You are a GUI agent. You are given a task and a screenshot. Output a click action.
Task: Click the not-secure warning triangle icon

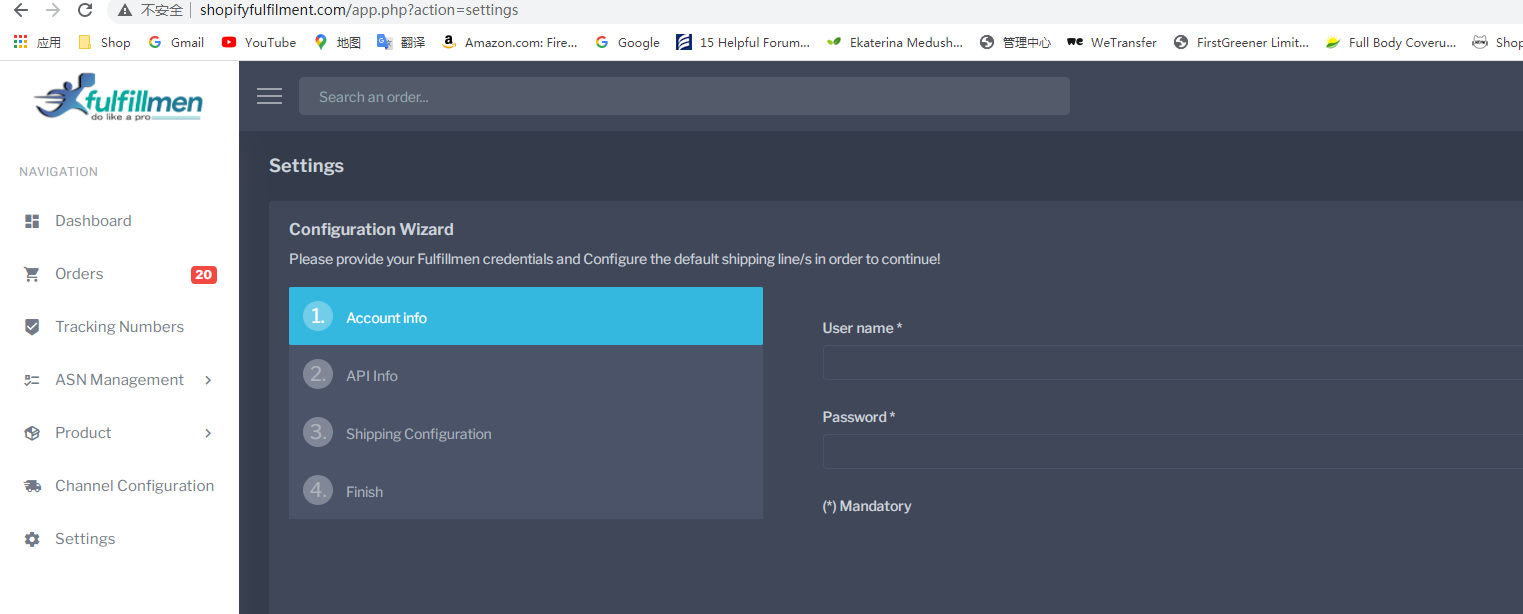[x=124, y=10]
